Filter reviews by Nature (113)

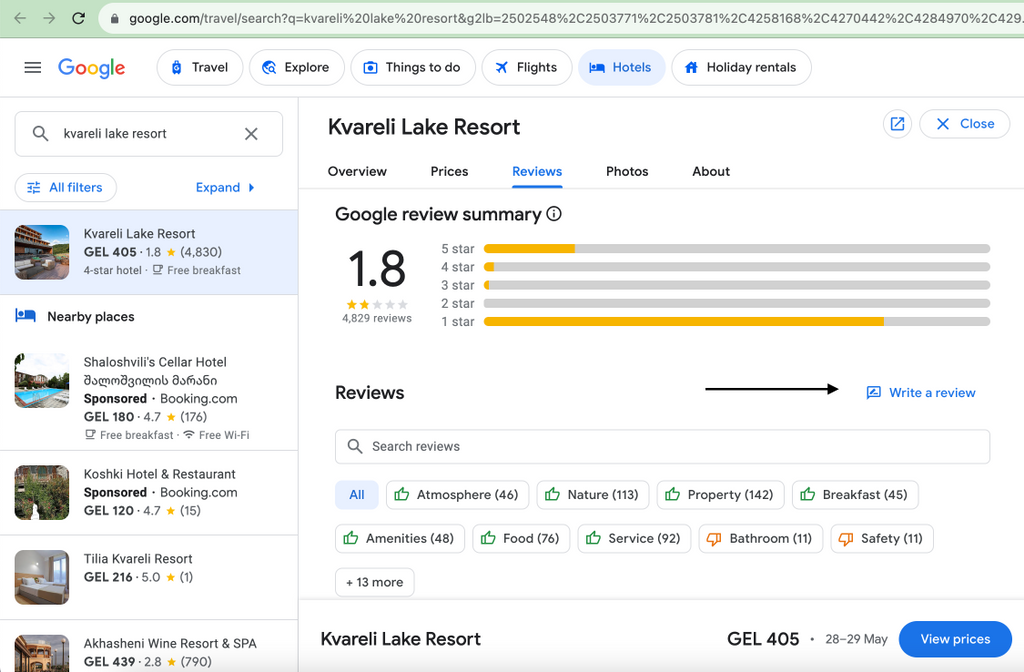pyautogui.click(x=592, y=494)
